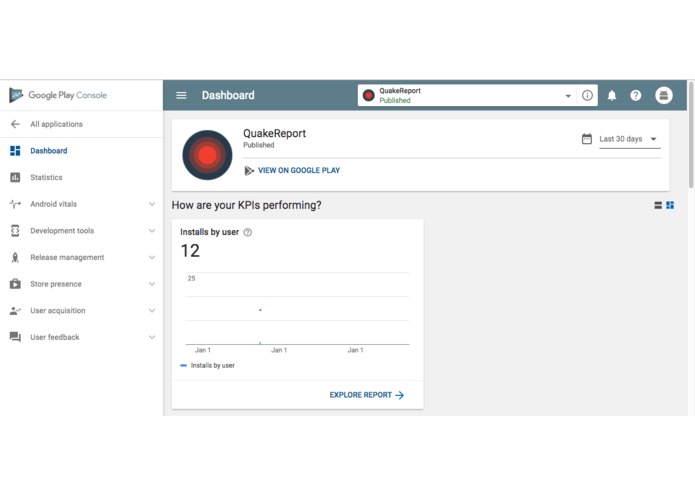The image size is (695, 494).
Task: Click How are your KPIs performing heading
Action: pos(246,205)
